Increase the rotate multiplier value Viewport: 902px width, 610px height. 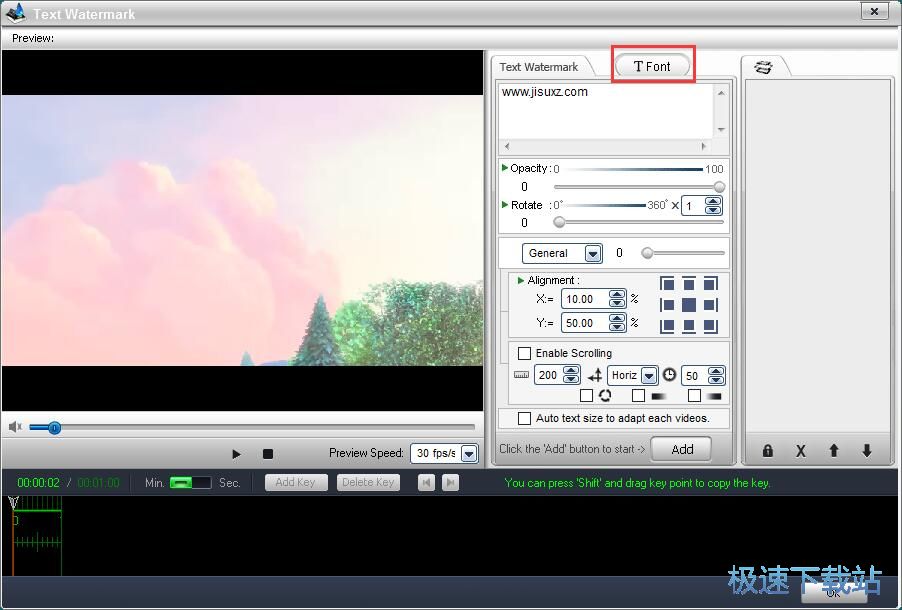[713, 201]
